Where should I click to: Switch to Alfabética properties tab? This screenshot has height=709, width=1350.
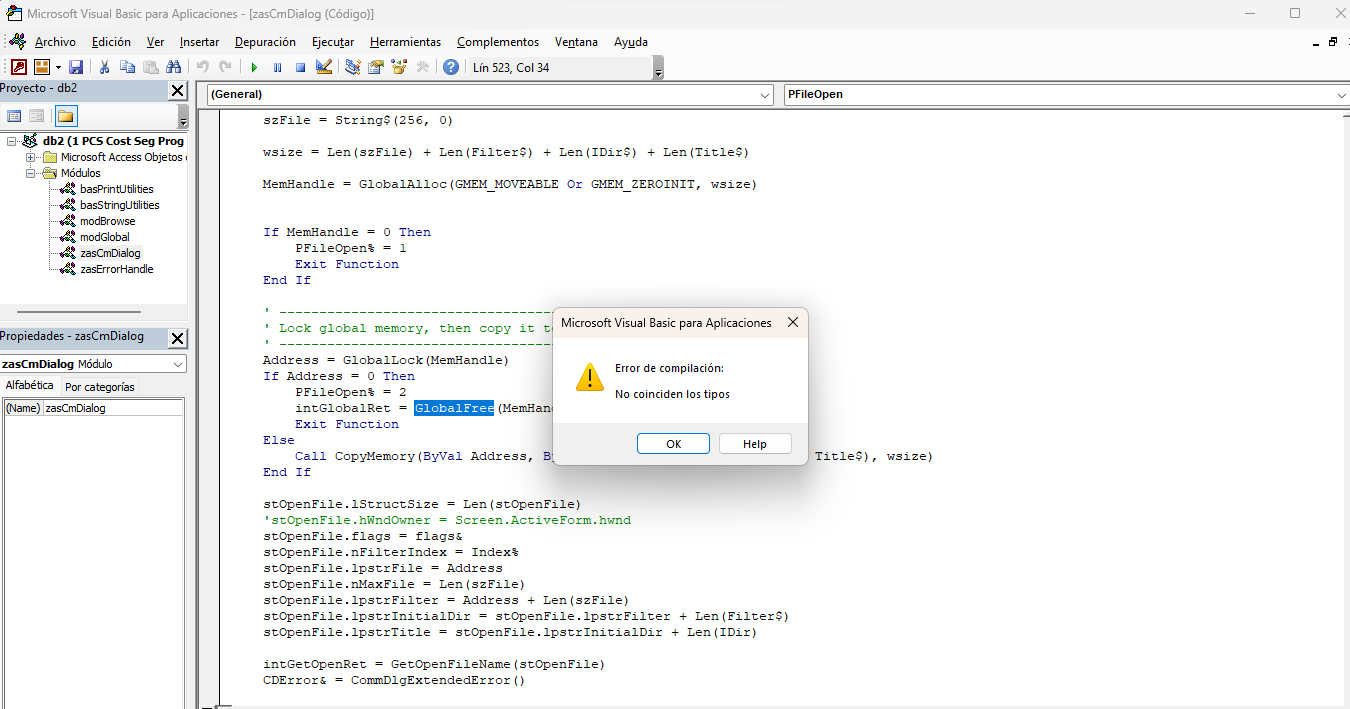pyautogui.click(x=29, y=386)
